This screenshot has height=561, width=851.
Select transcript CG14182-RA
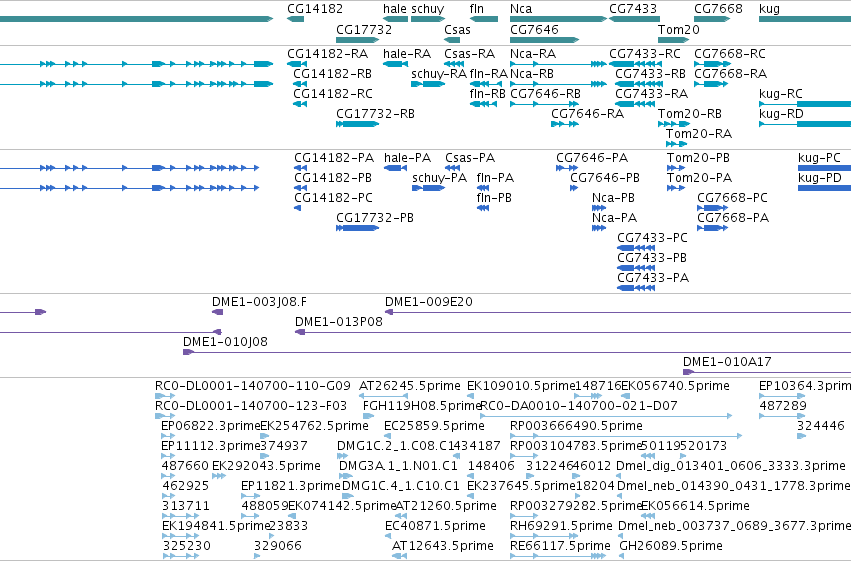point(327,54)
